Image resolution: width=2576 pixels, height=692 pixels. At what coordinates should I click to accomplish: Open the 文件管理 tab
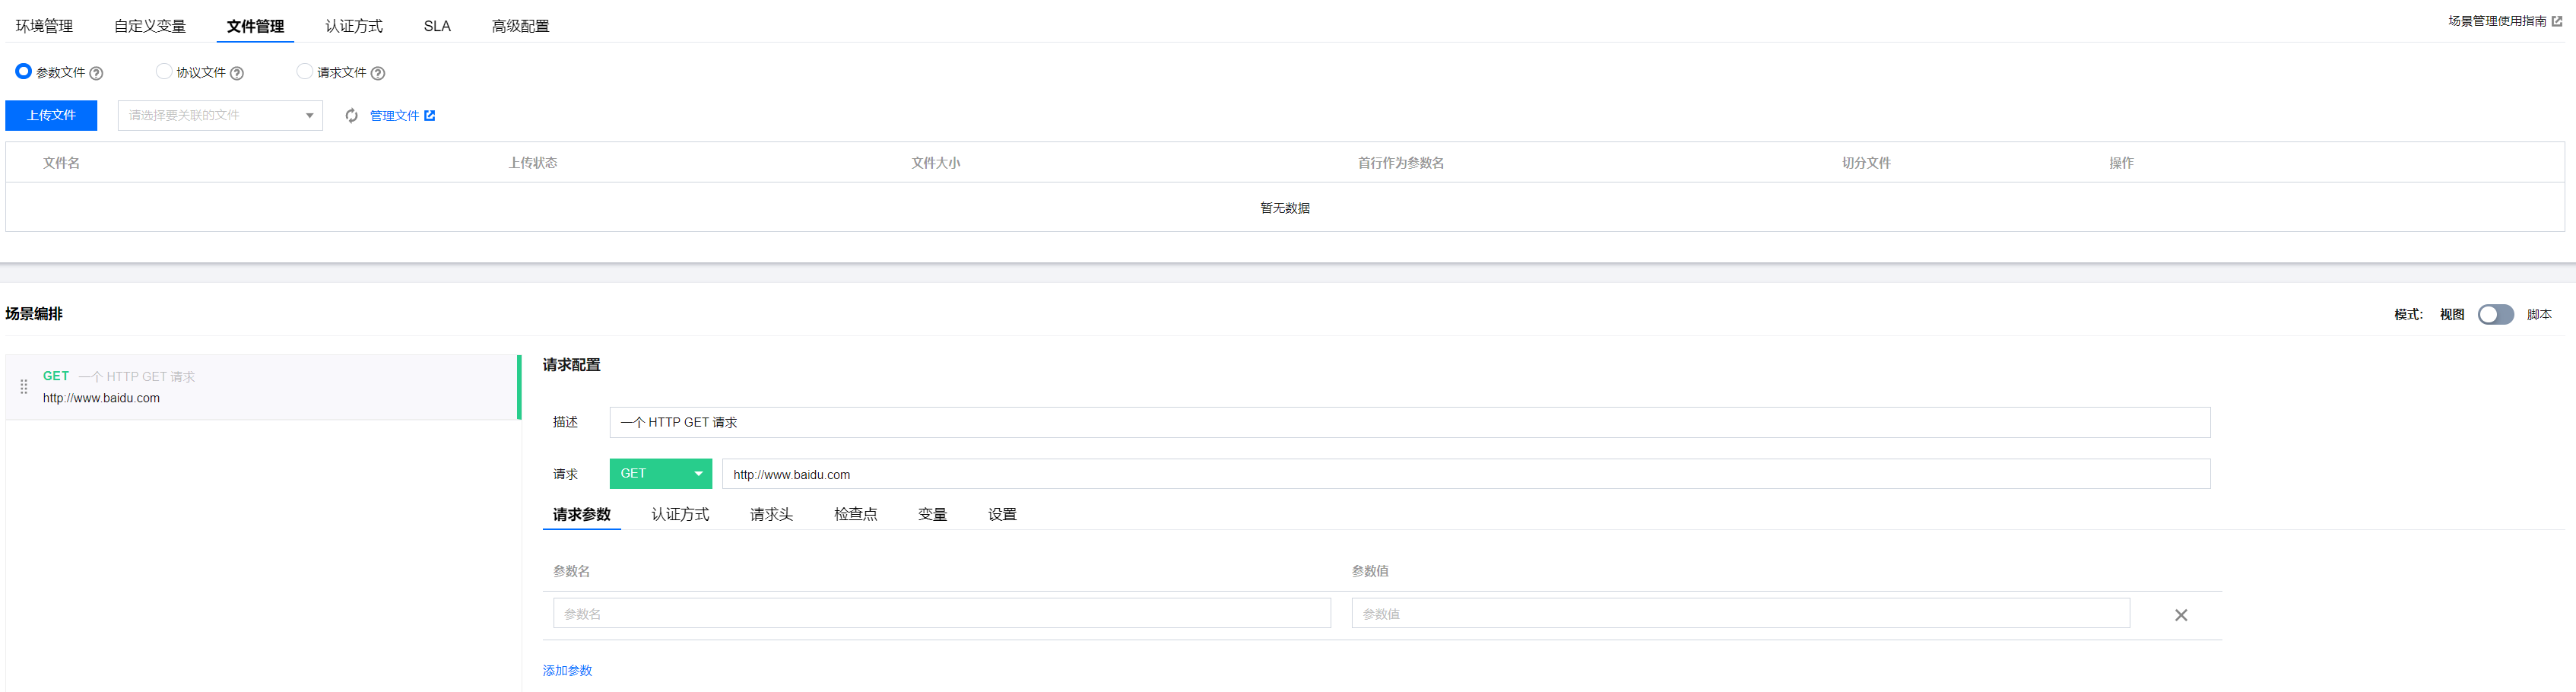pos(255,26)
